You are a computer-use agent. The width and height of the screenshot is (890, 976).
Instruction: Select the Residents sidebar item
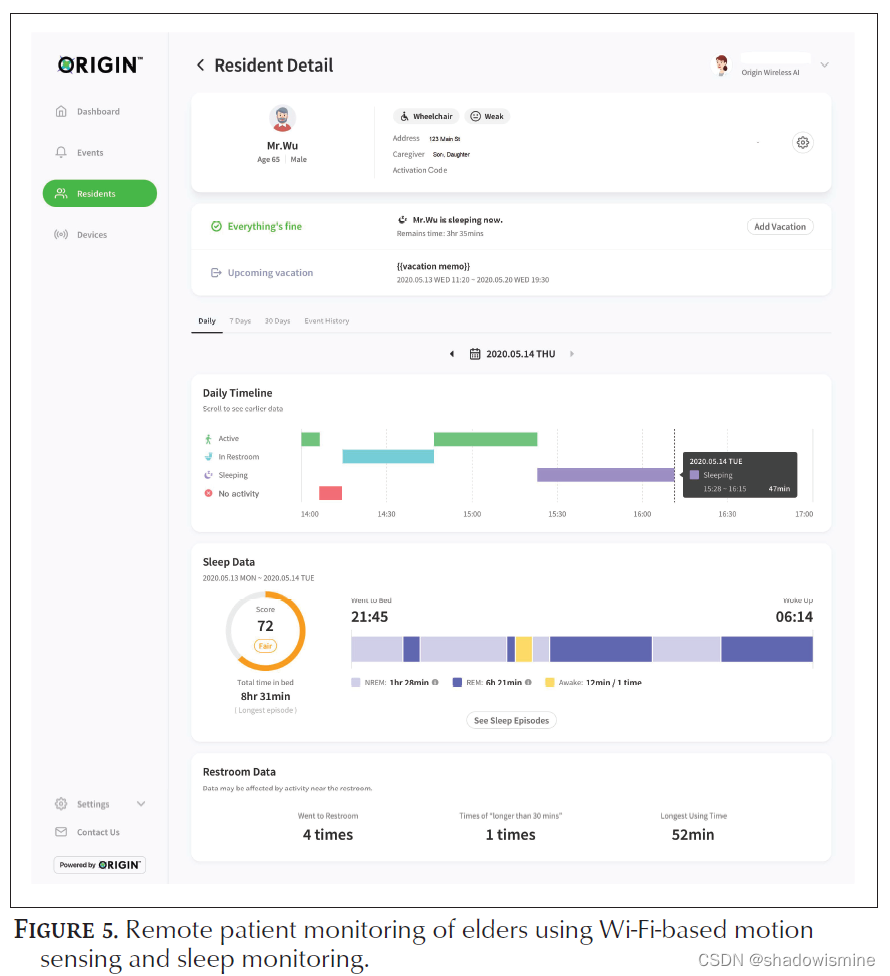[100, 194]
